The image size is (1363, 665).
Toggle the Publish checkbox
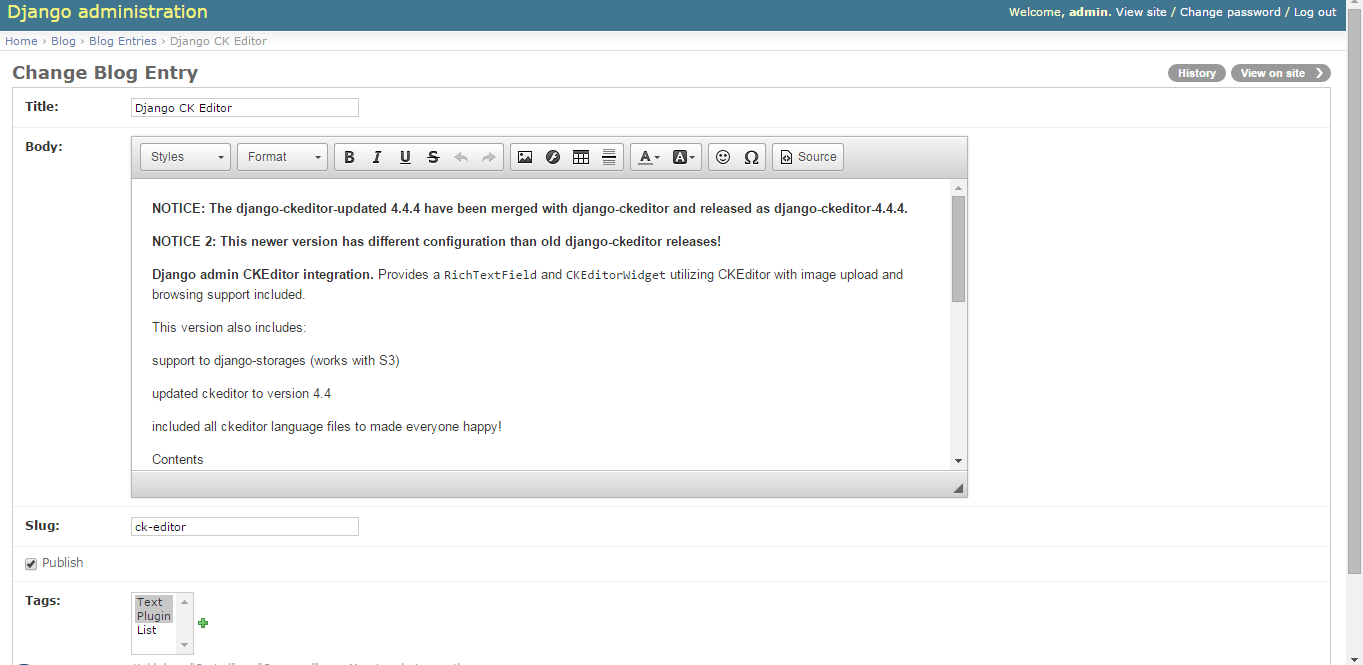point(31,564)
